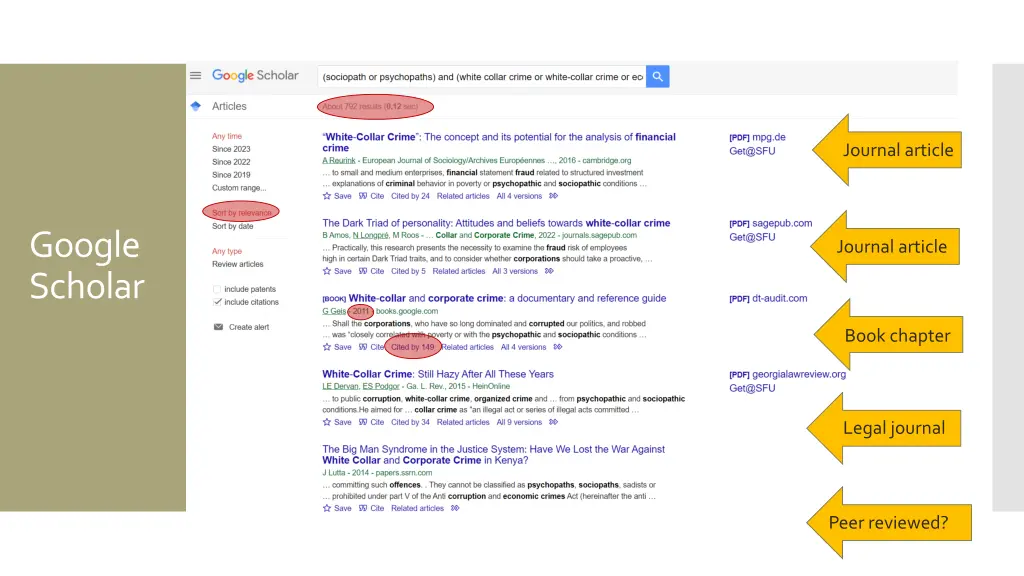The image size is (1024, 576).
Task: Open author A Reurink's profile
Action: coord(339,160)
